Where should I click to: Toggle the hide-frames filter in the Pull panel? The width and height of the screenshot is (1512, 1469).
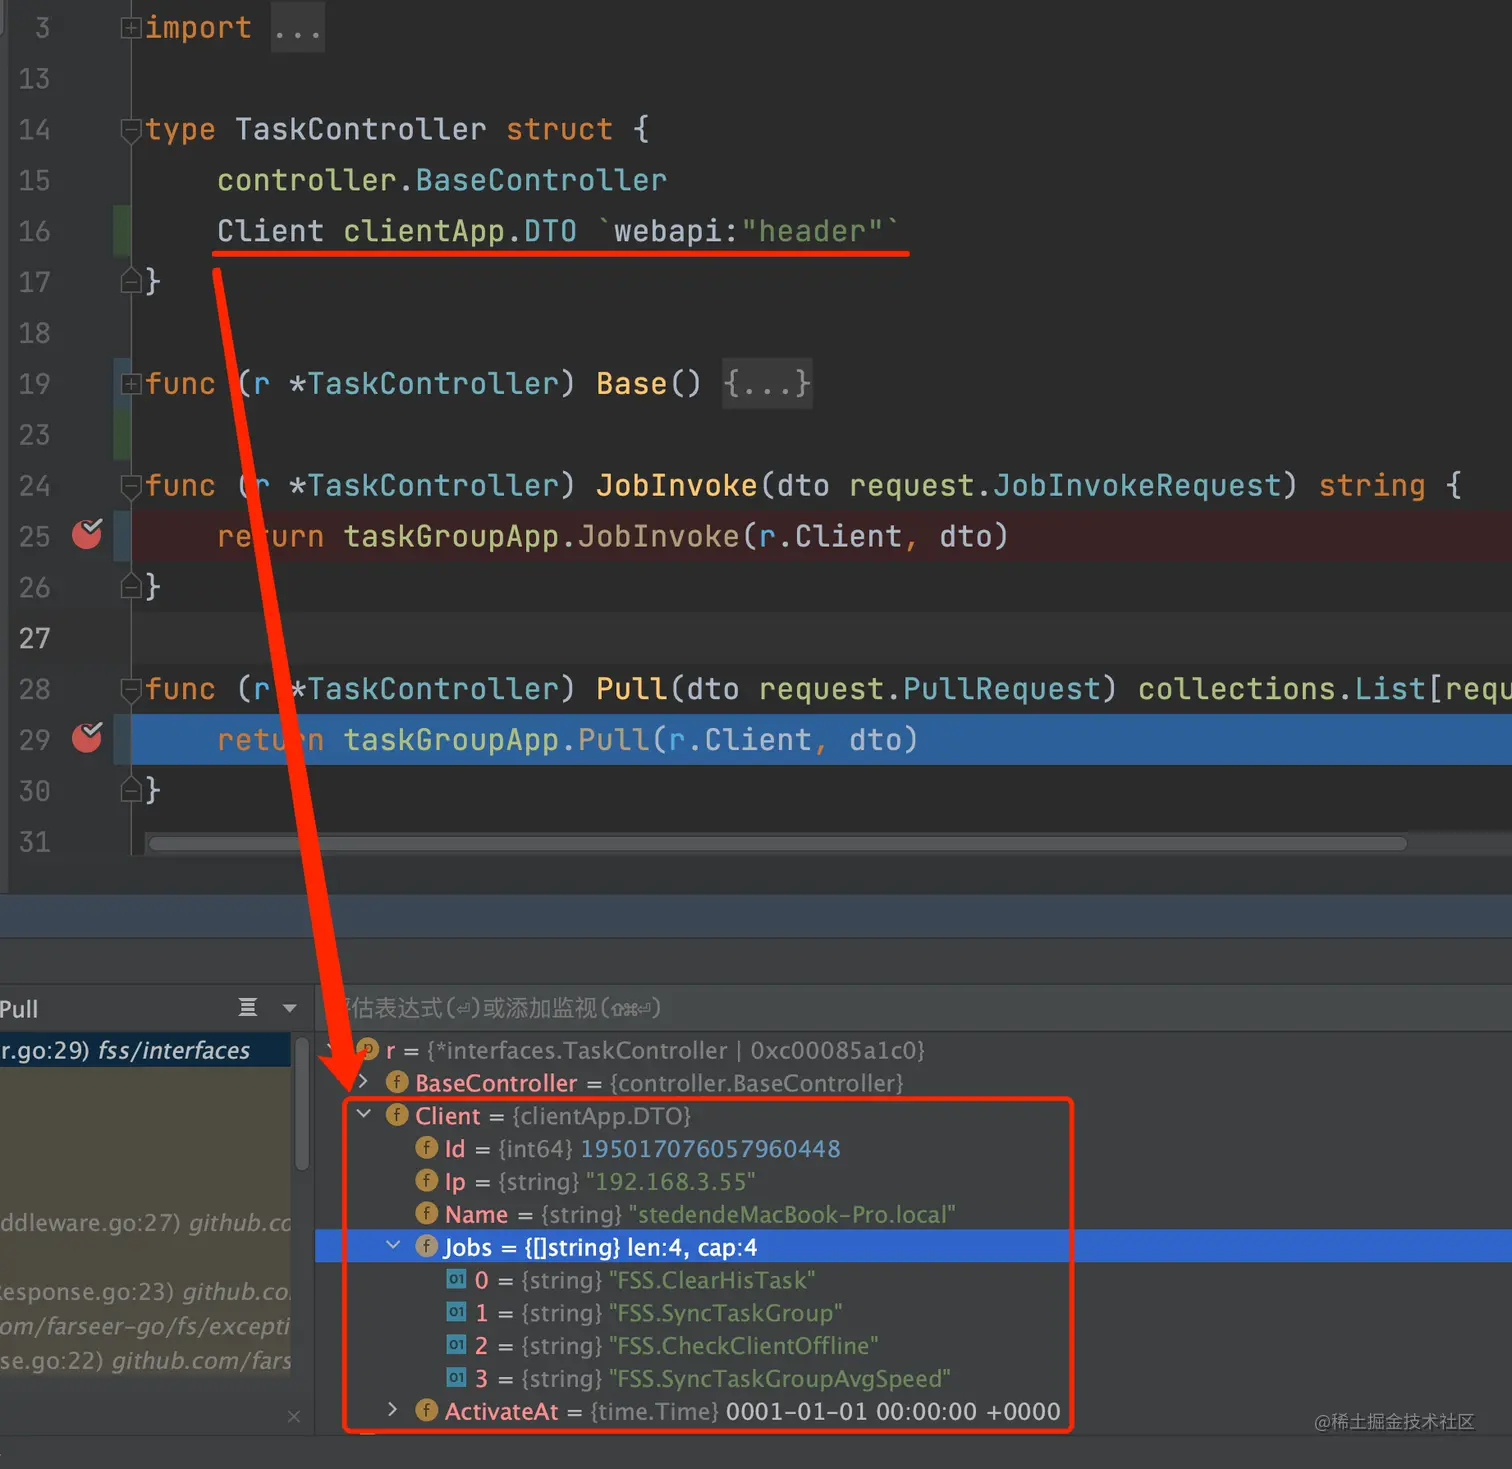click(x=248, y=1008)
